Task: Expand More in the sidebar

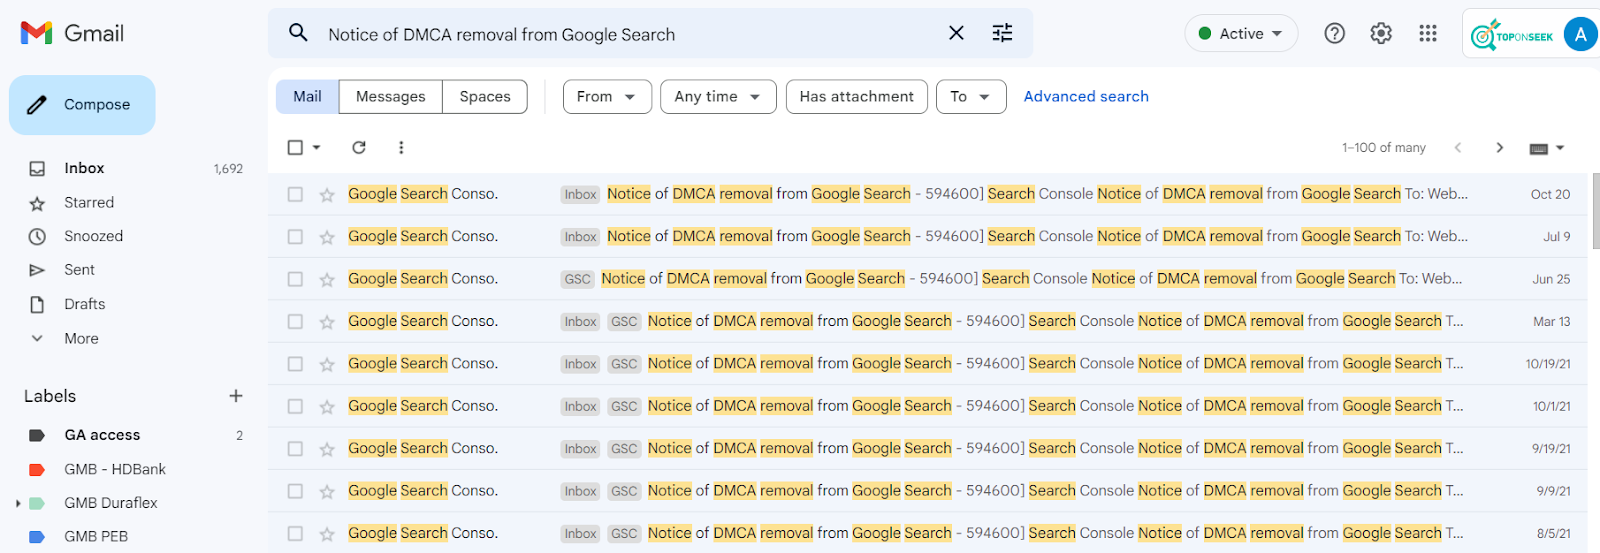Action: click(x=81, y=338)
